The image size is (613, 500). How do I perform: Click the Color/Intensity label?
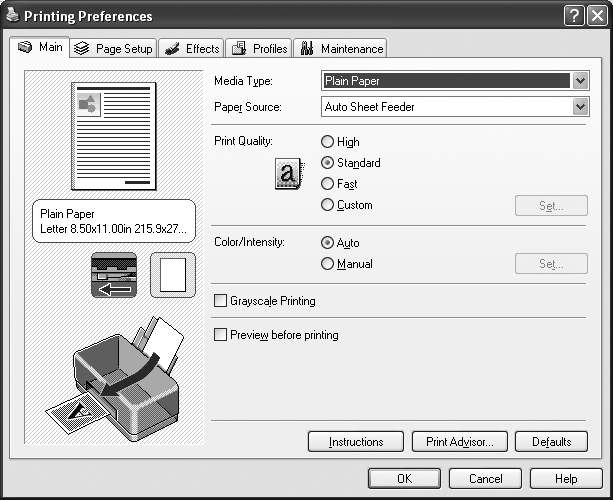coord(249,242)
